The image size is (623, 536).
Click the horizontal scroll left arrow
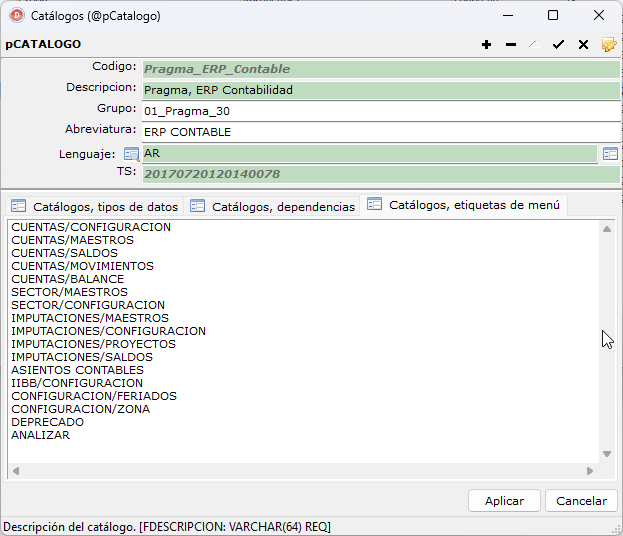[x=16, y=471]
